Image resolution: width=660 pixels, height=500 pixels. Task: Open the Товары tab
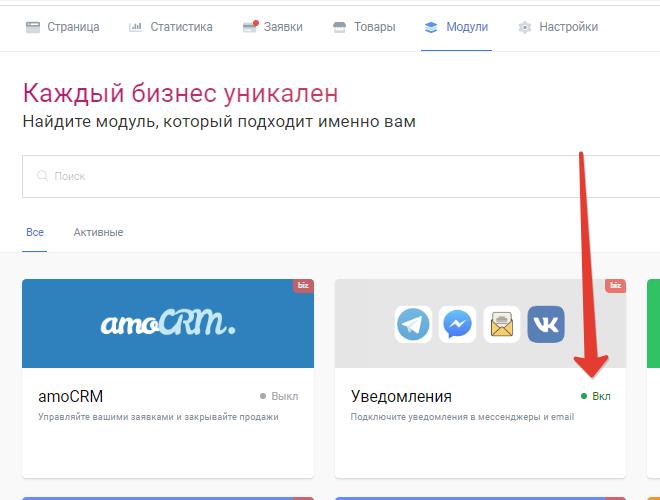tap(364, 27)
